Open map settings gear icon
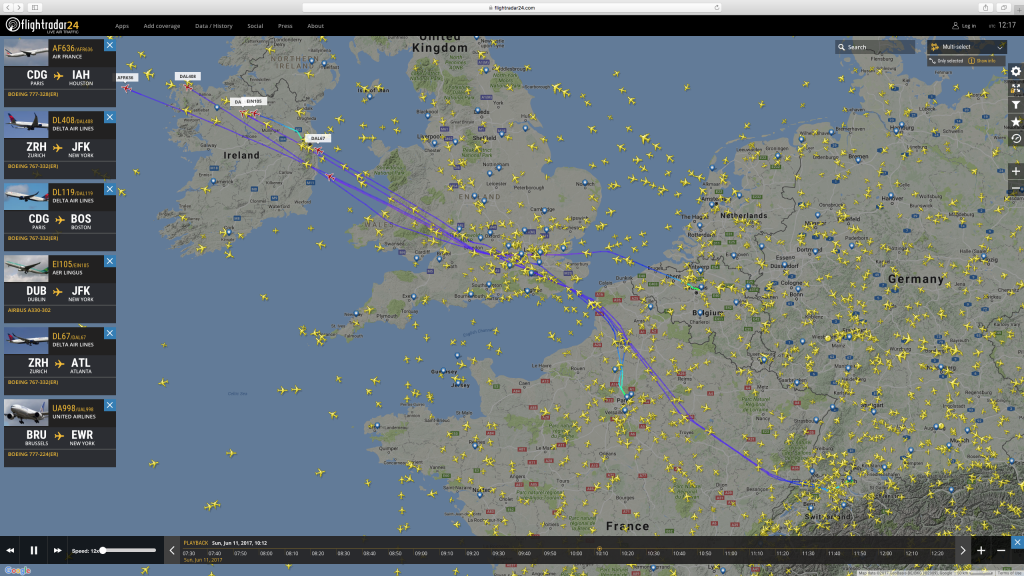 pyautogui.click(x=1016, y=71)
